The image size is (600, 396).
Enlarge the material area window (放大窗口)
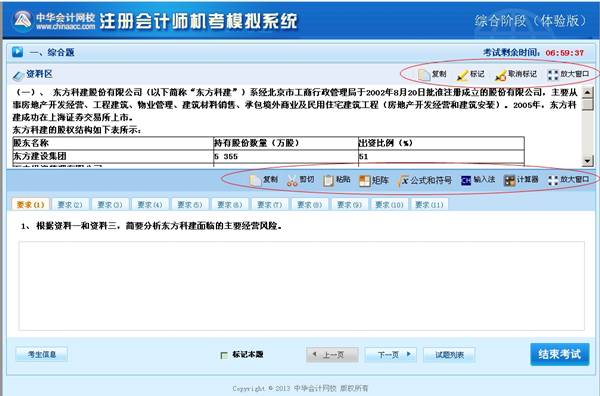tap(553, 75)
